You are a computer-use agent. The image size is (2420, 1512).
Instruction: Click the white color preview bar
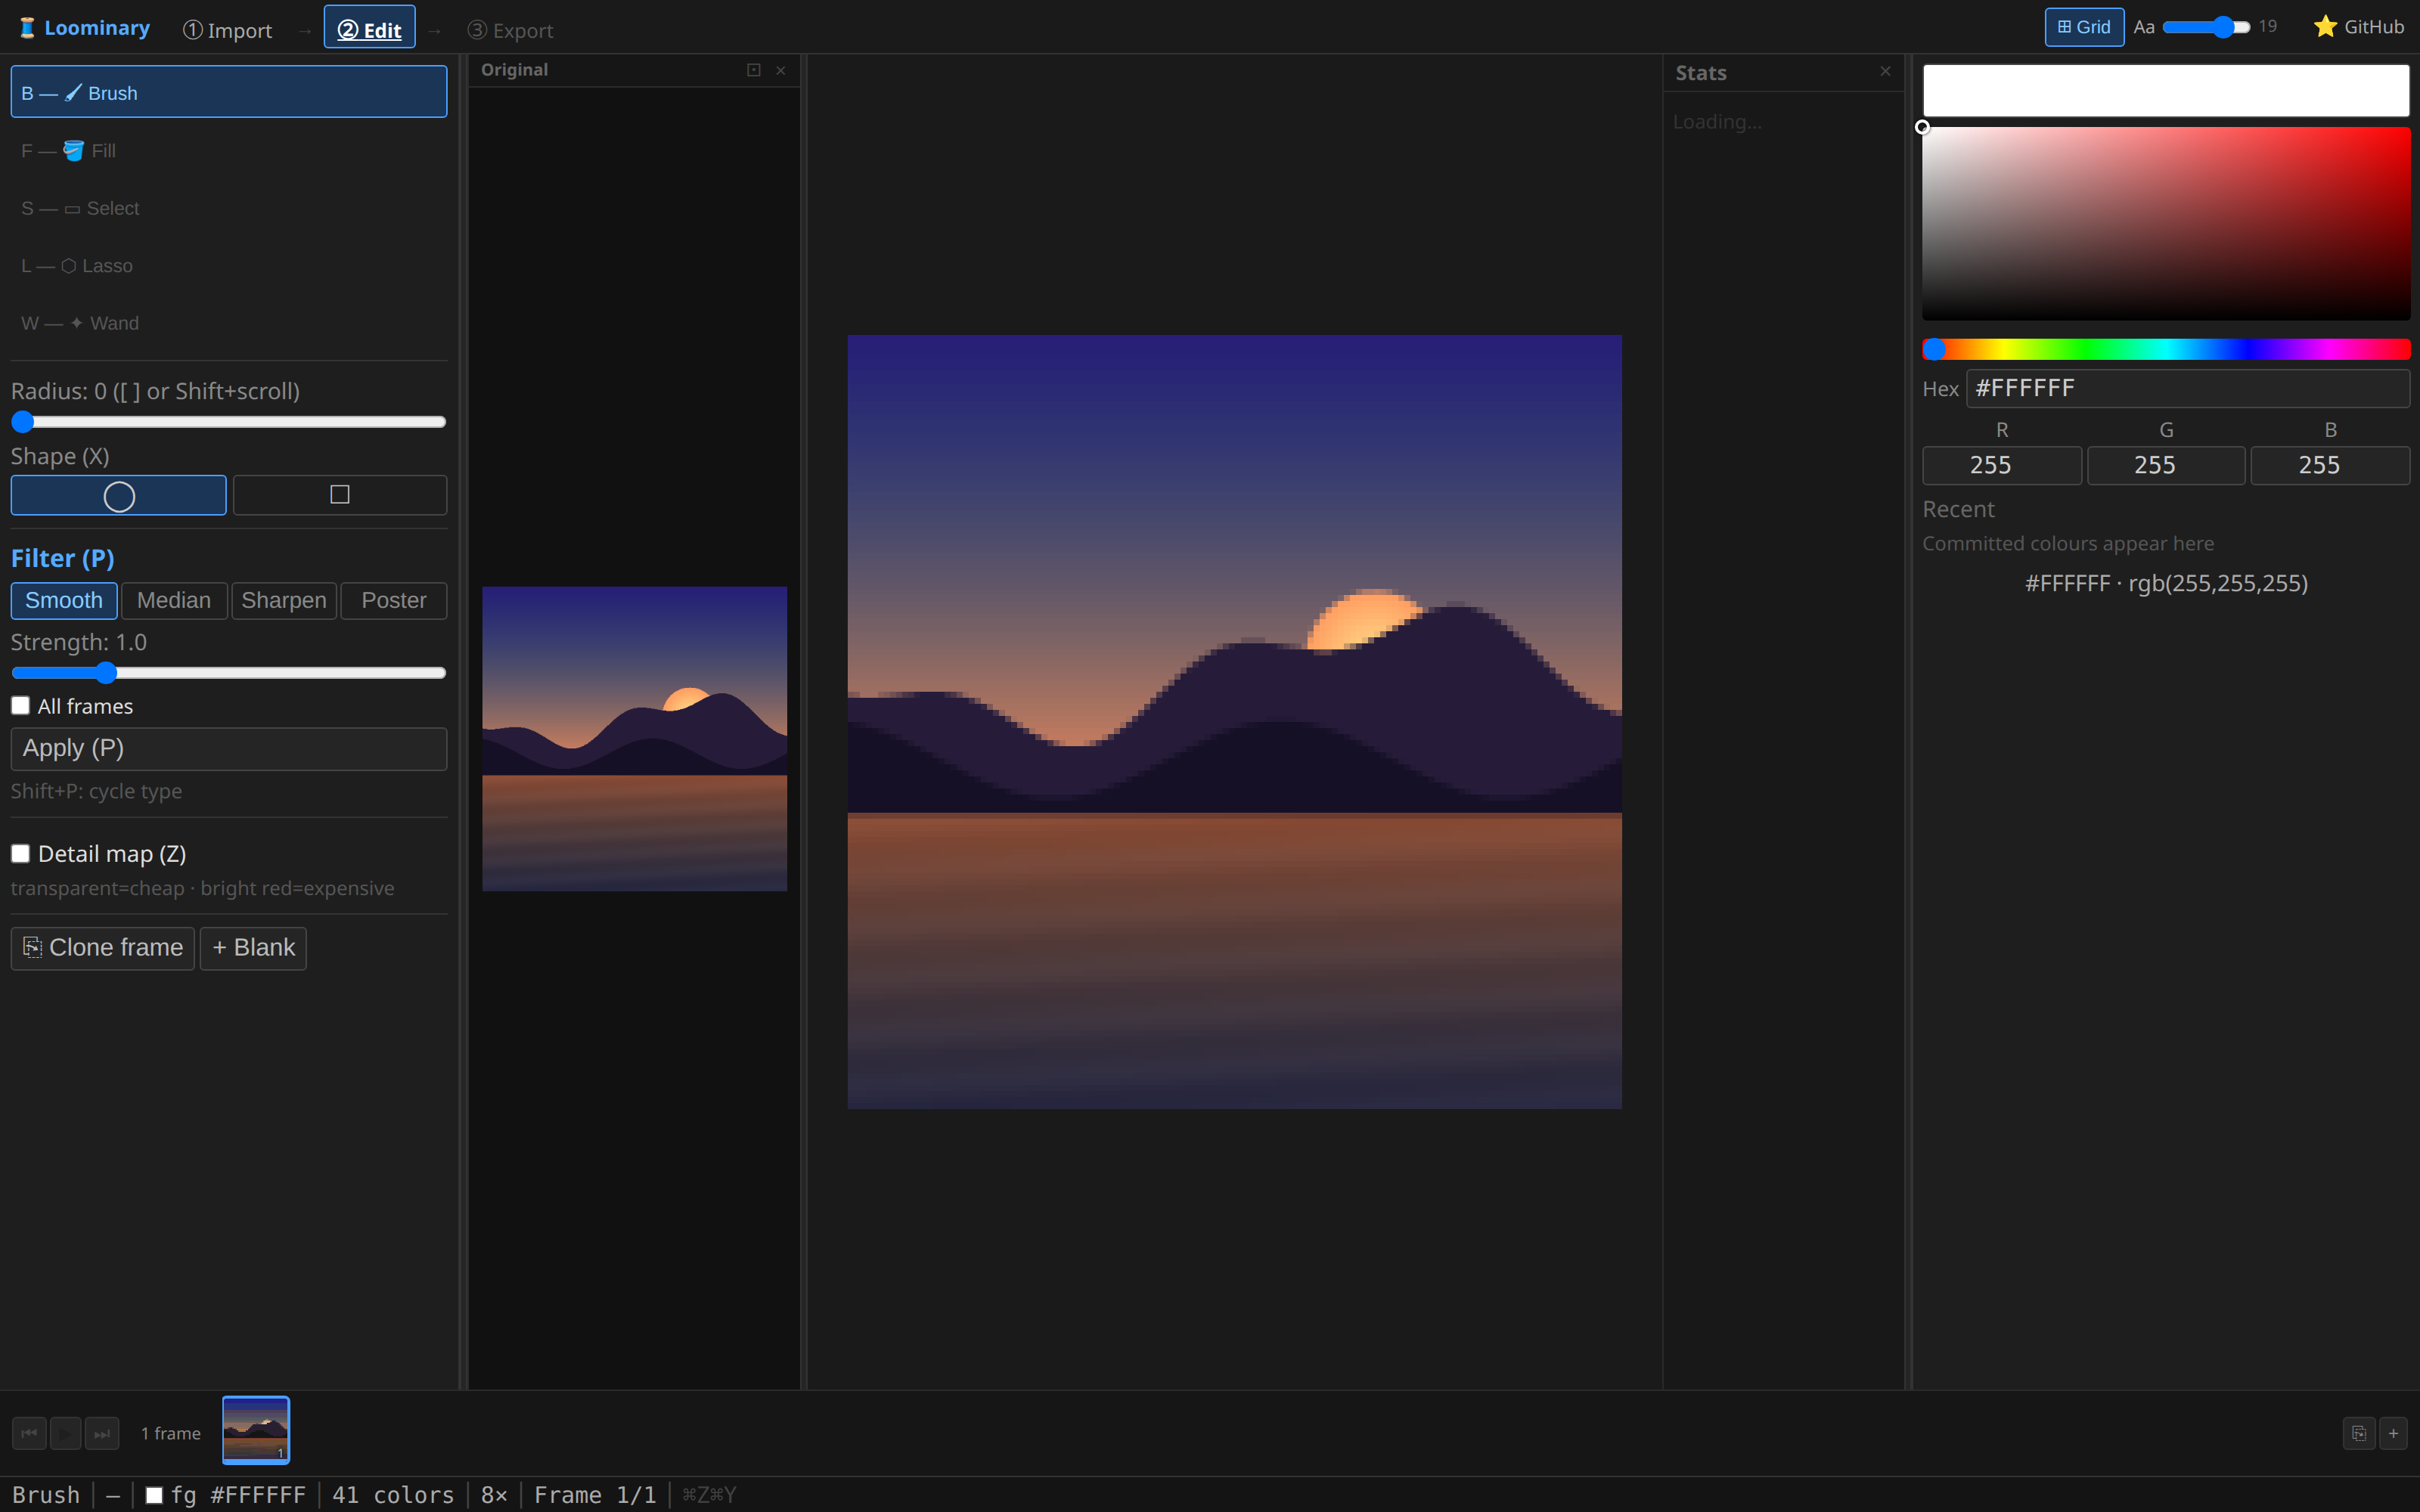click(x=2166, y=91)
